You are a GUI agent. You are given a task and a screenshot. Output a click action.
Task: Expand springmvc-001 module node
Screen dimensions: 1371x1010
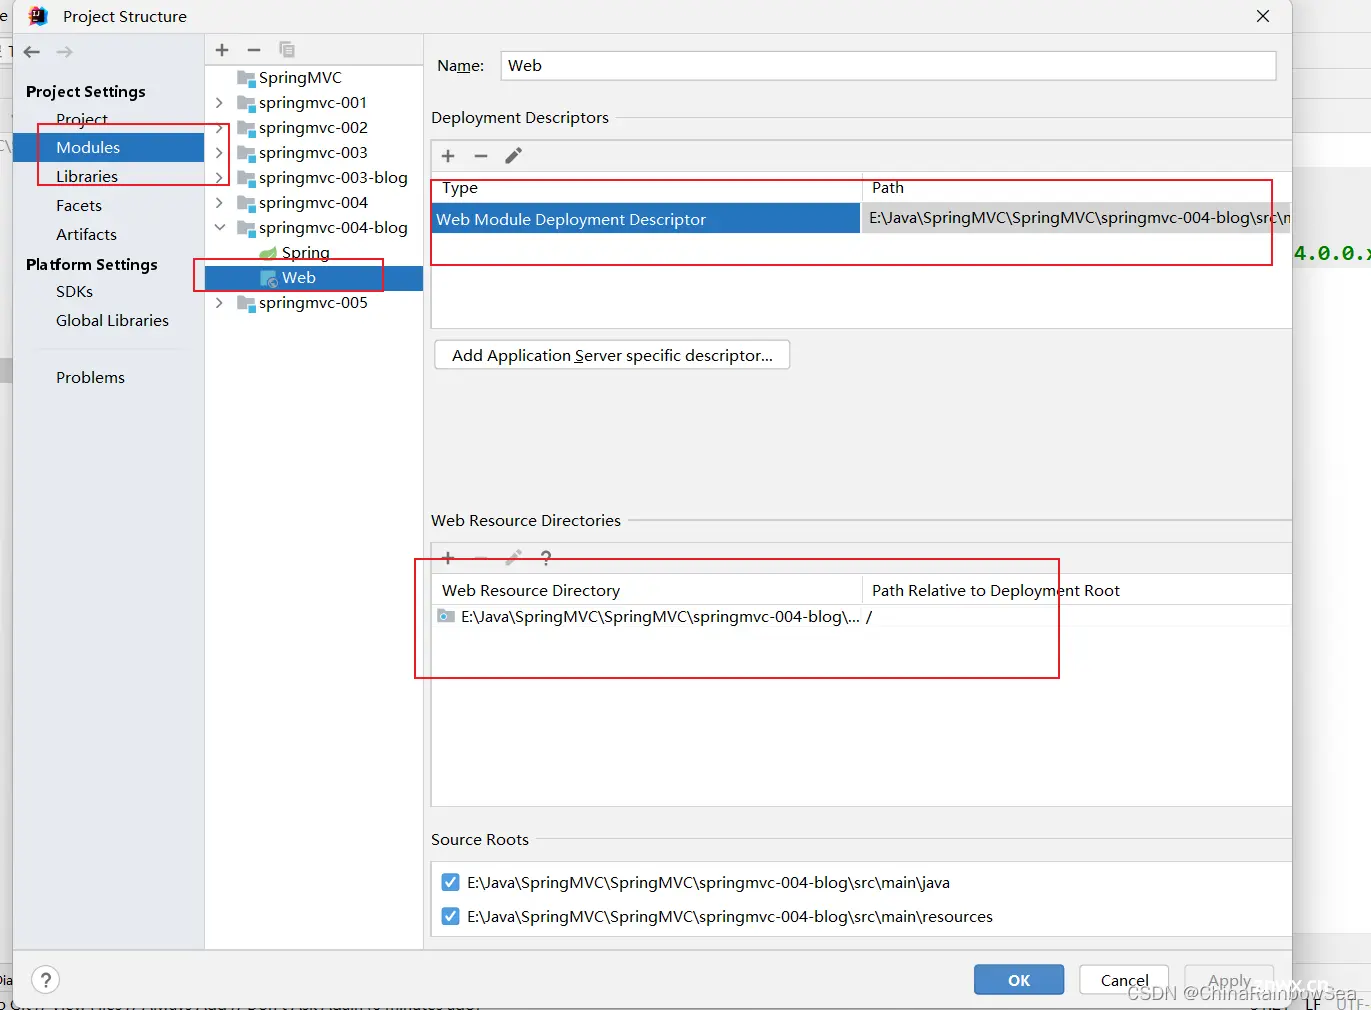click(x=219, y=103)
